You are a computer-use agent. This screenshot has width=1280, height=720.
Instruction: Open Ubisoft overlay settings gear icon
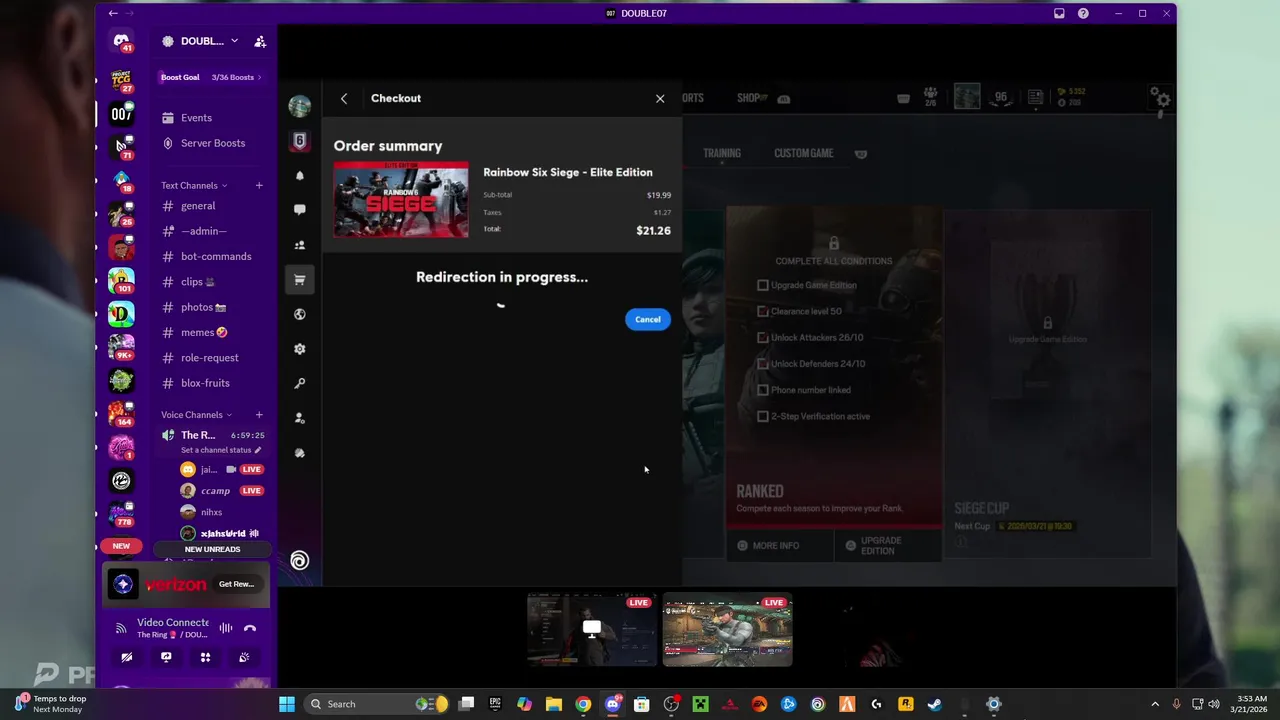[x=299, y=349]
